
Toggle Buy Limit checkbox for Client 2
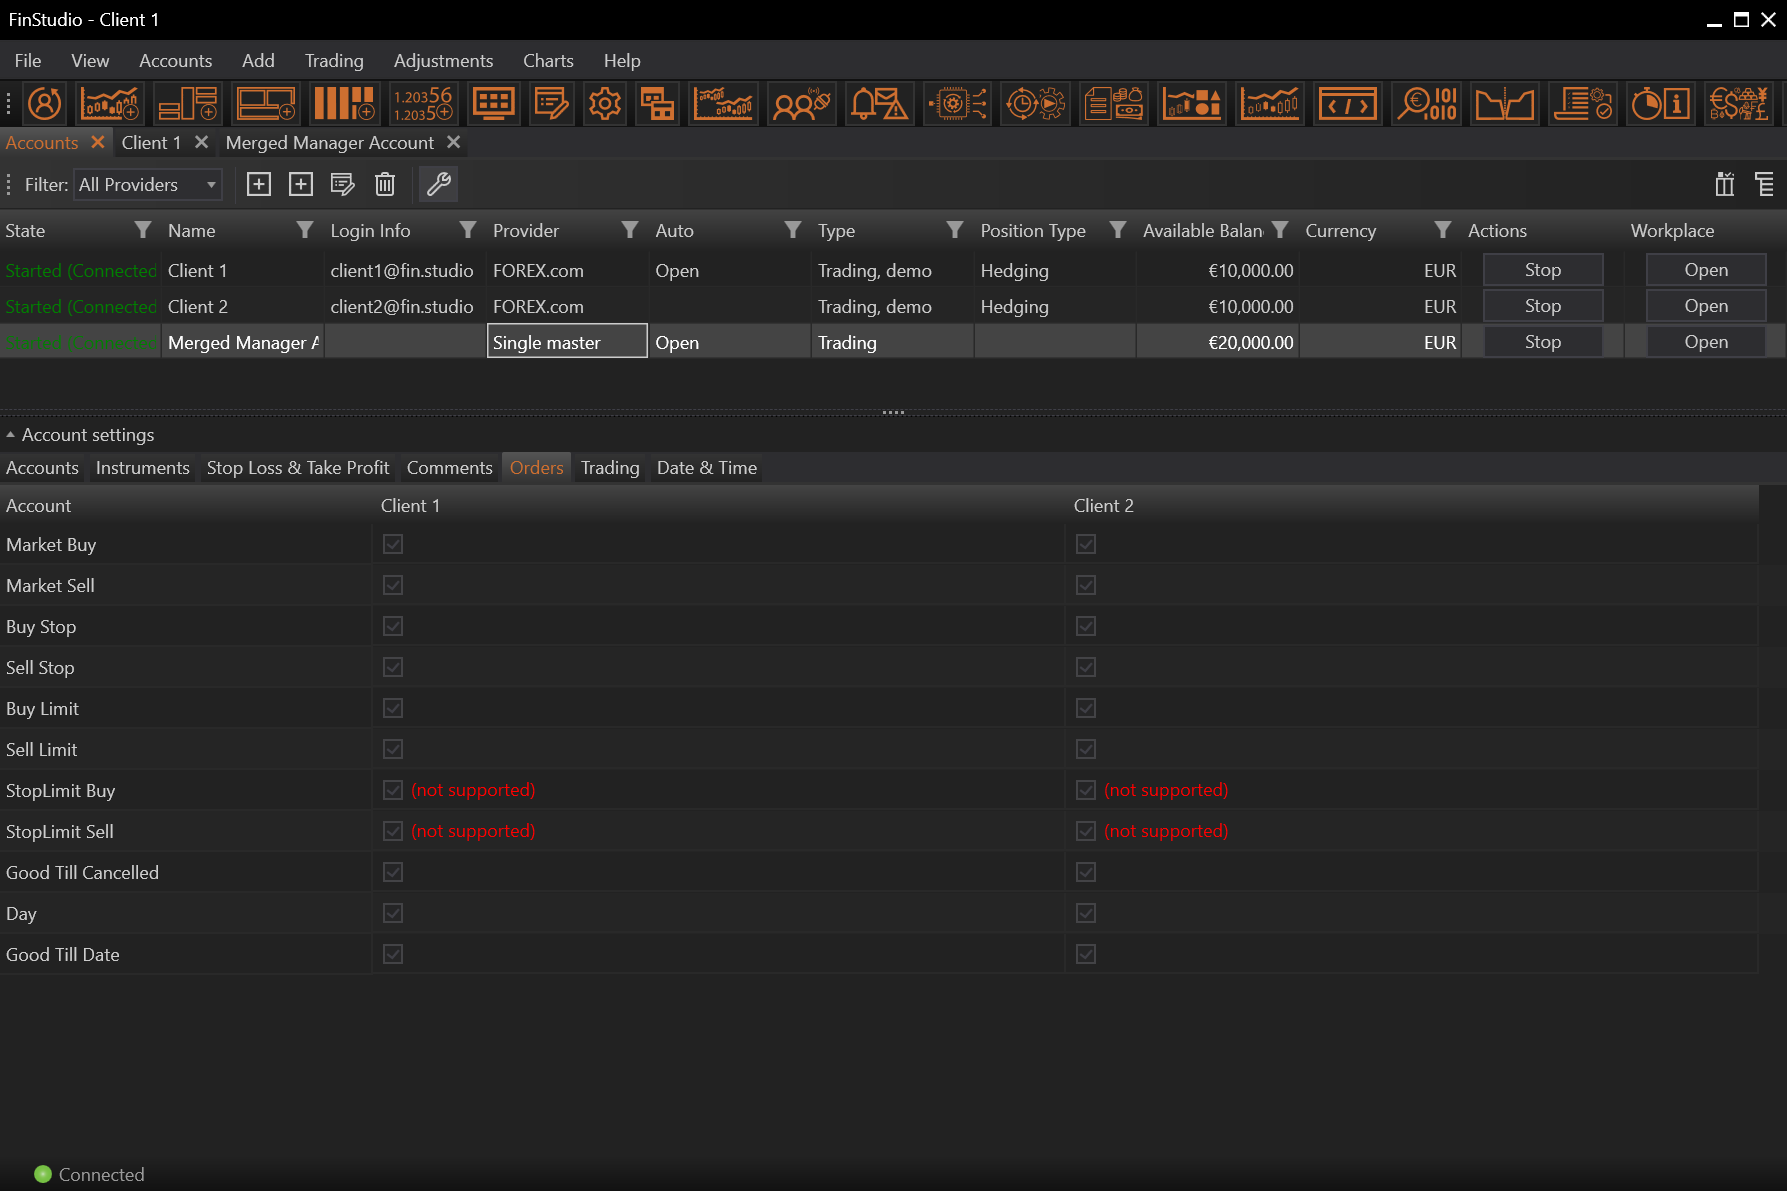(1086, 708)
